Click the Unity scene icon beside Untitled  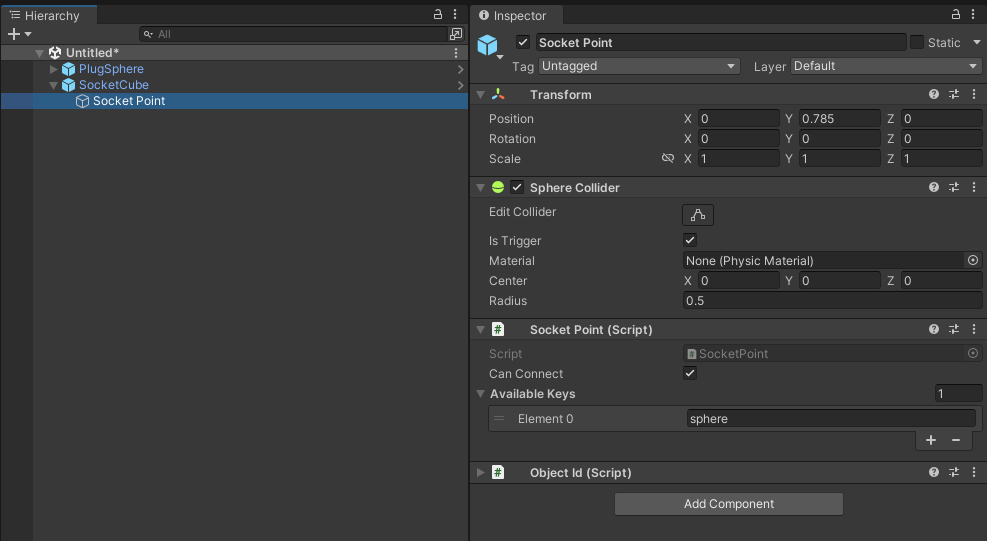(55, 53)
